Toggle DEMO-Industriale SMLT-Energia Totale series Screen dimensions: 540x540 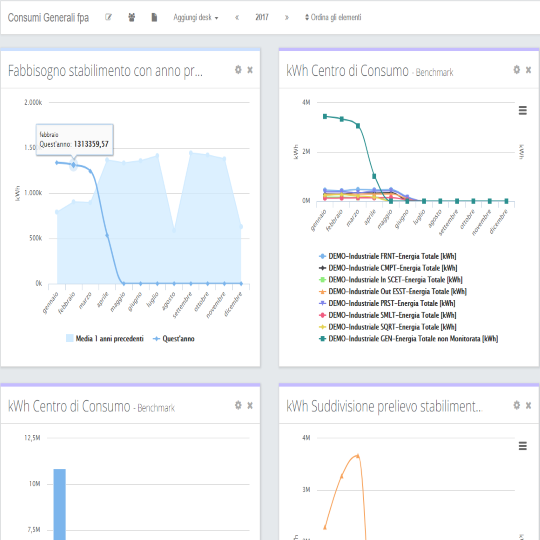pos(388,315)
